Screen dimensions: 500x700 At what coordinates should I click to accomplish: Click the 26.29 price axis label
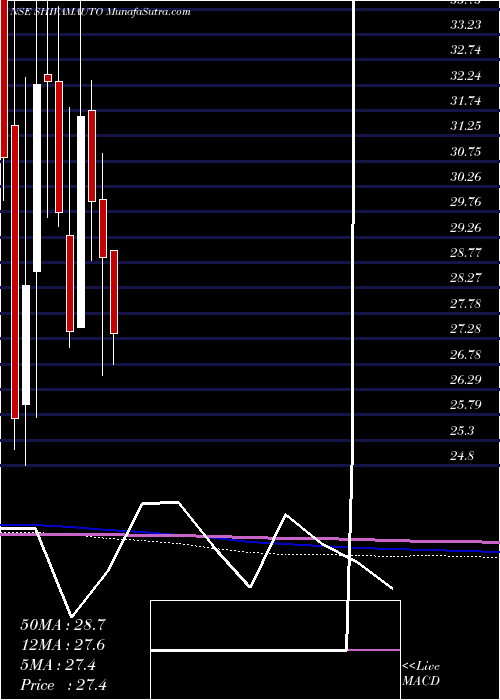click(x=465, y=380)
